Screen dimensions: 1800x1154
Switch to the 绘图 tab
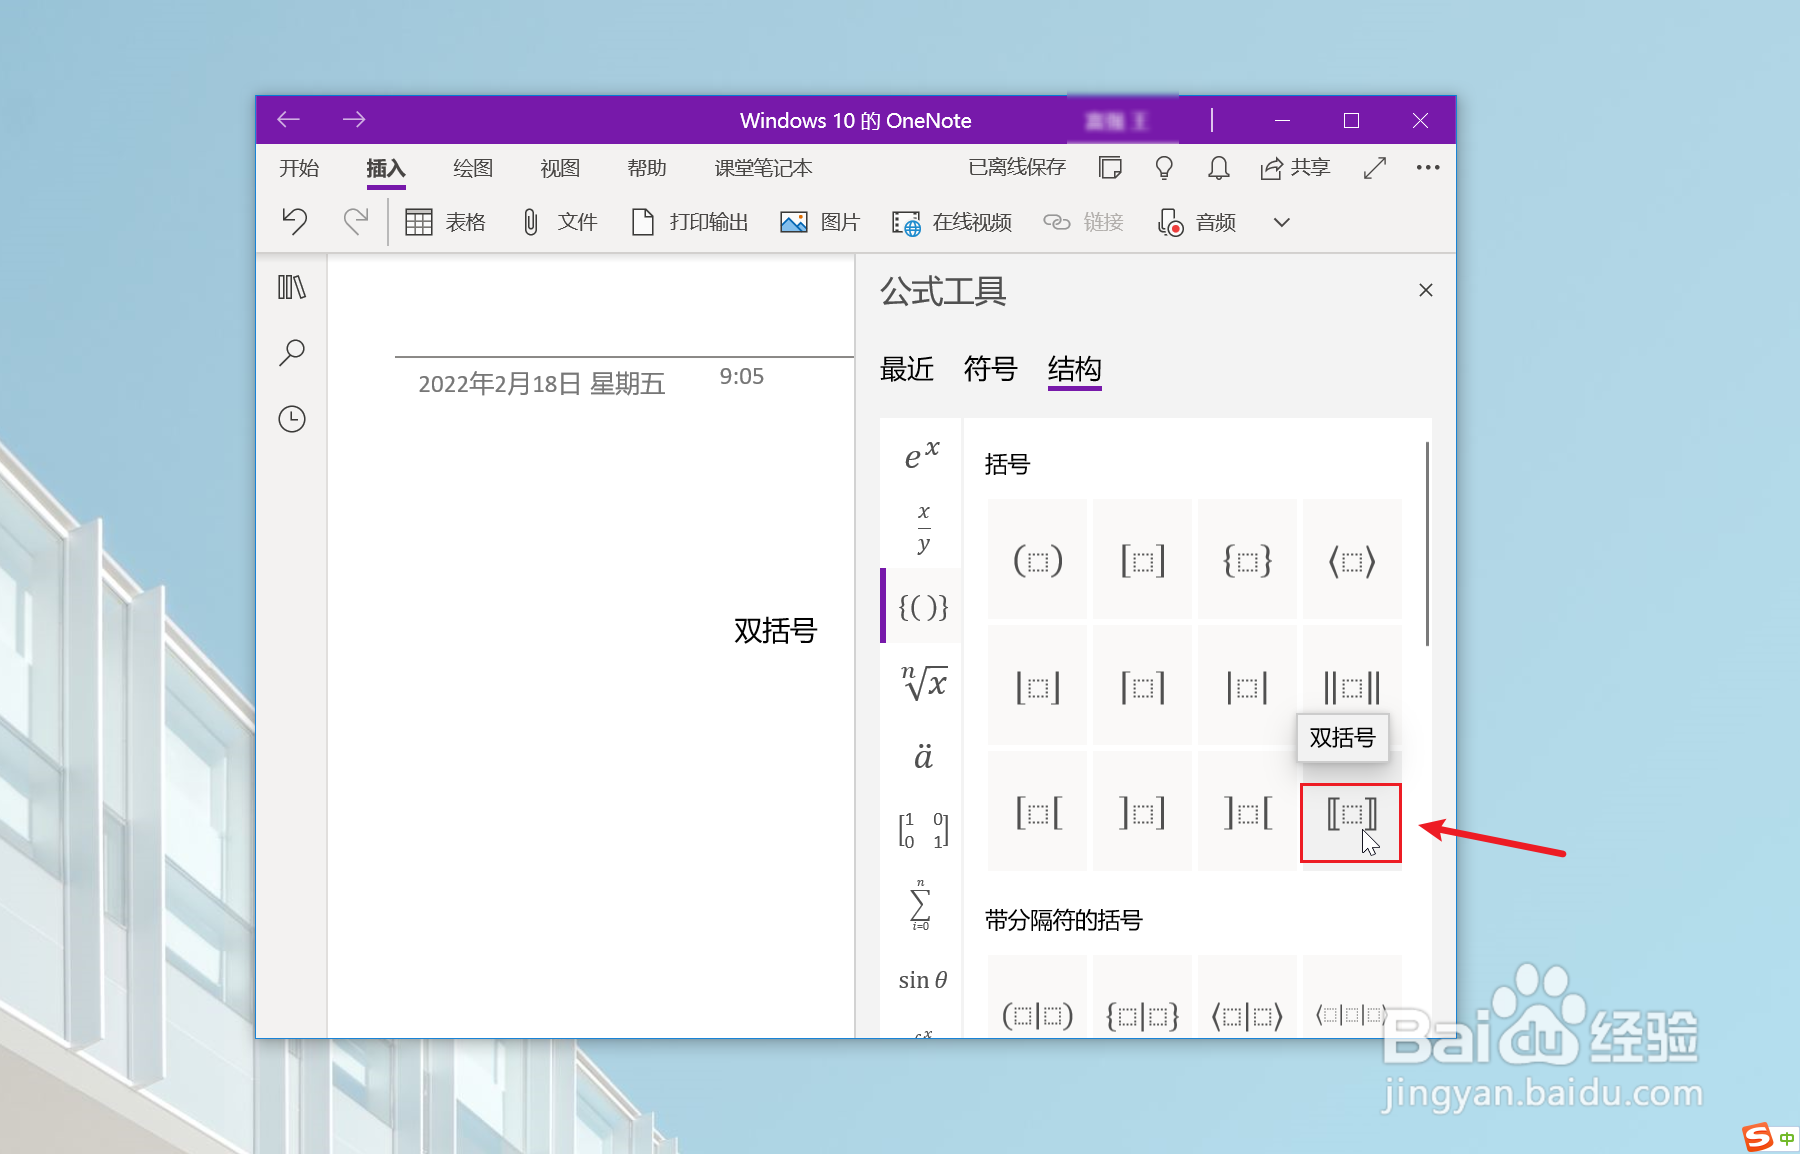(x=473, y=168)
